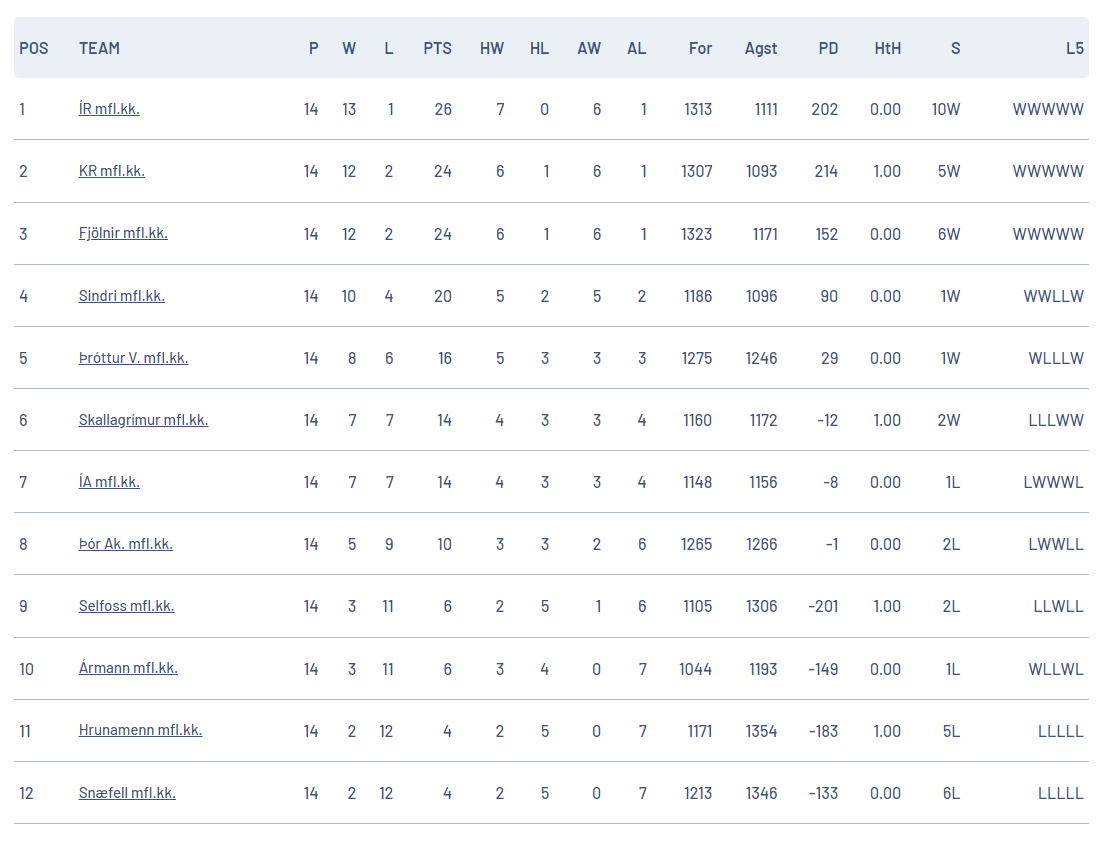Image resolution: width=1109 pixels, height=847 pixels.
Task: Open the Þór Ak. mfl.kk. link
Action: 126,544
